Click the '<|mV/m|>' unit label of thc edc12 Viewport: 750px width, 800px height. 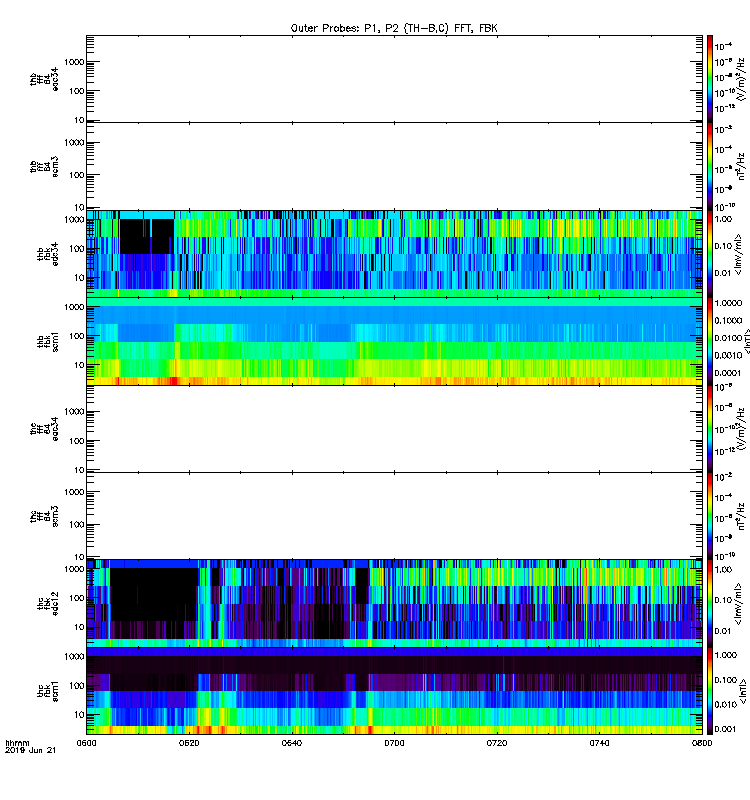tap(737, 604)
